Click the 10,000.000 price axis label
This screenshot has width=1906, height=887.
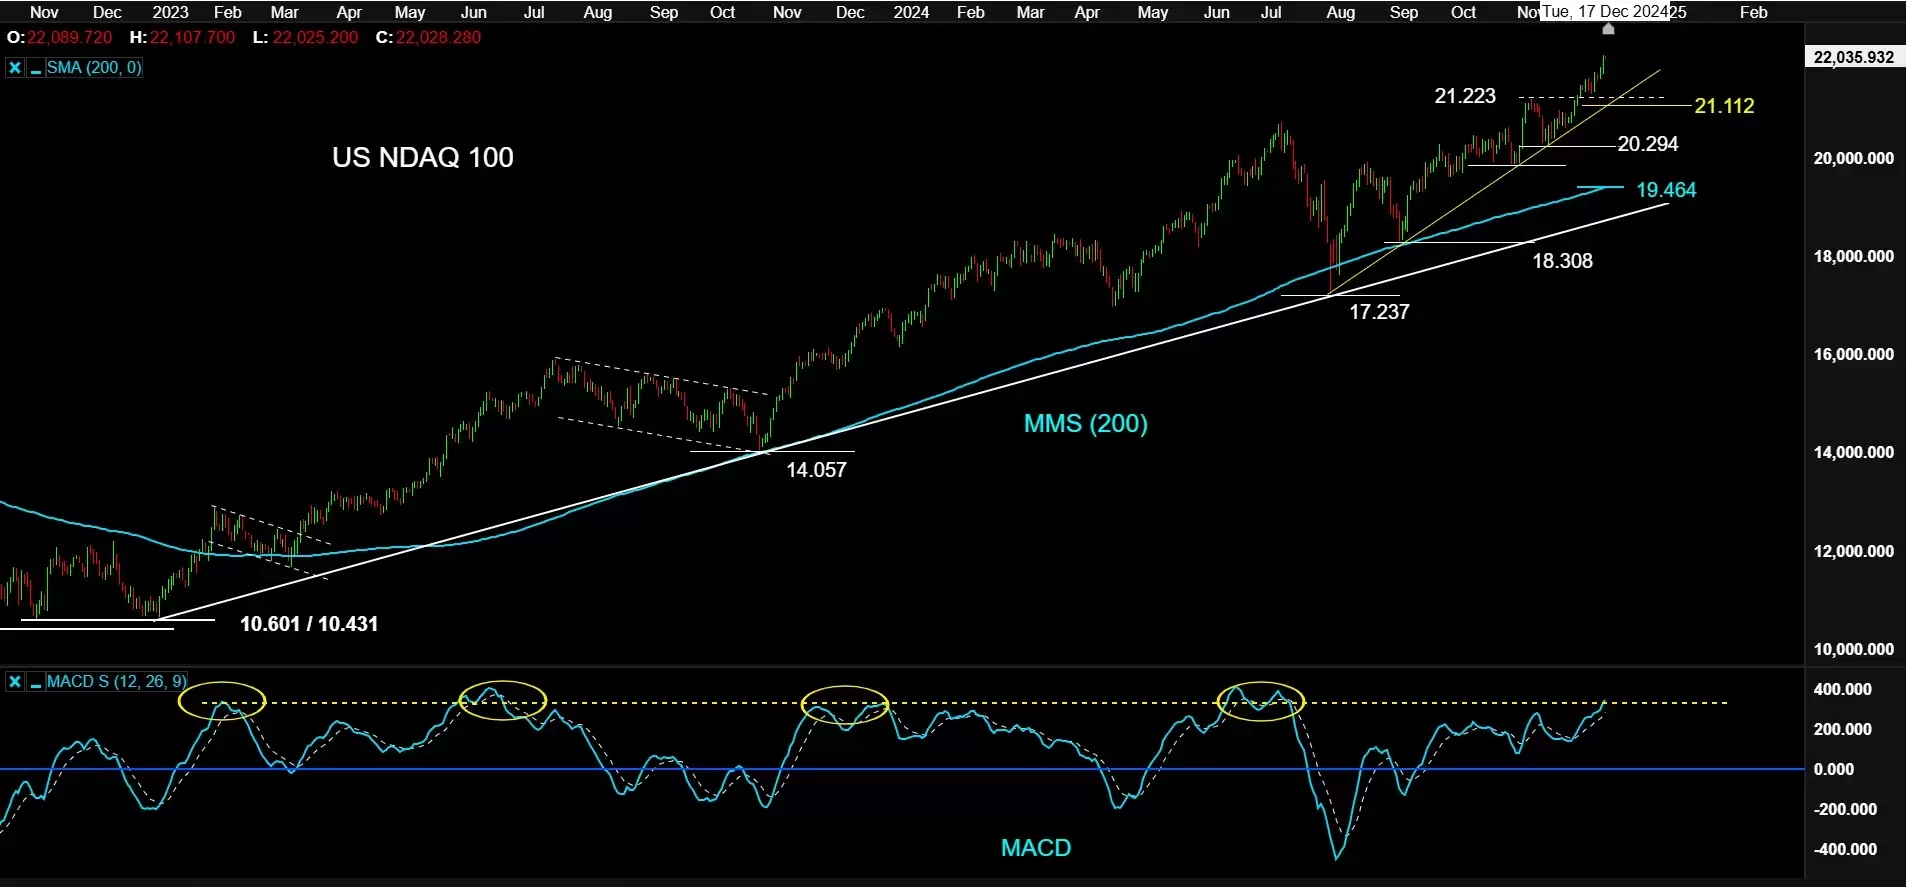(x=1853, y=649)
